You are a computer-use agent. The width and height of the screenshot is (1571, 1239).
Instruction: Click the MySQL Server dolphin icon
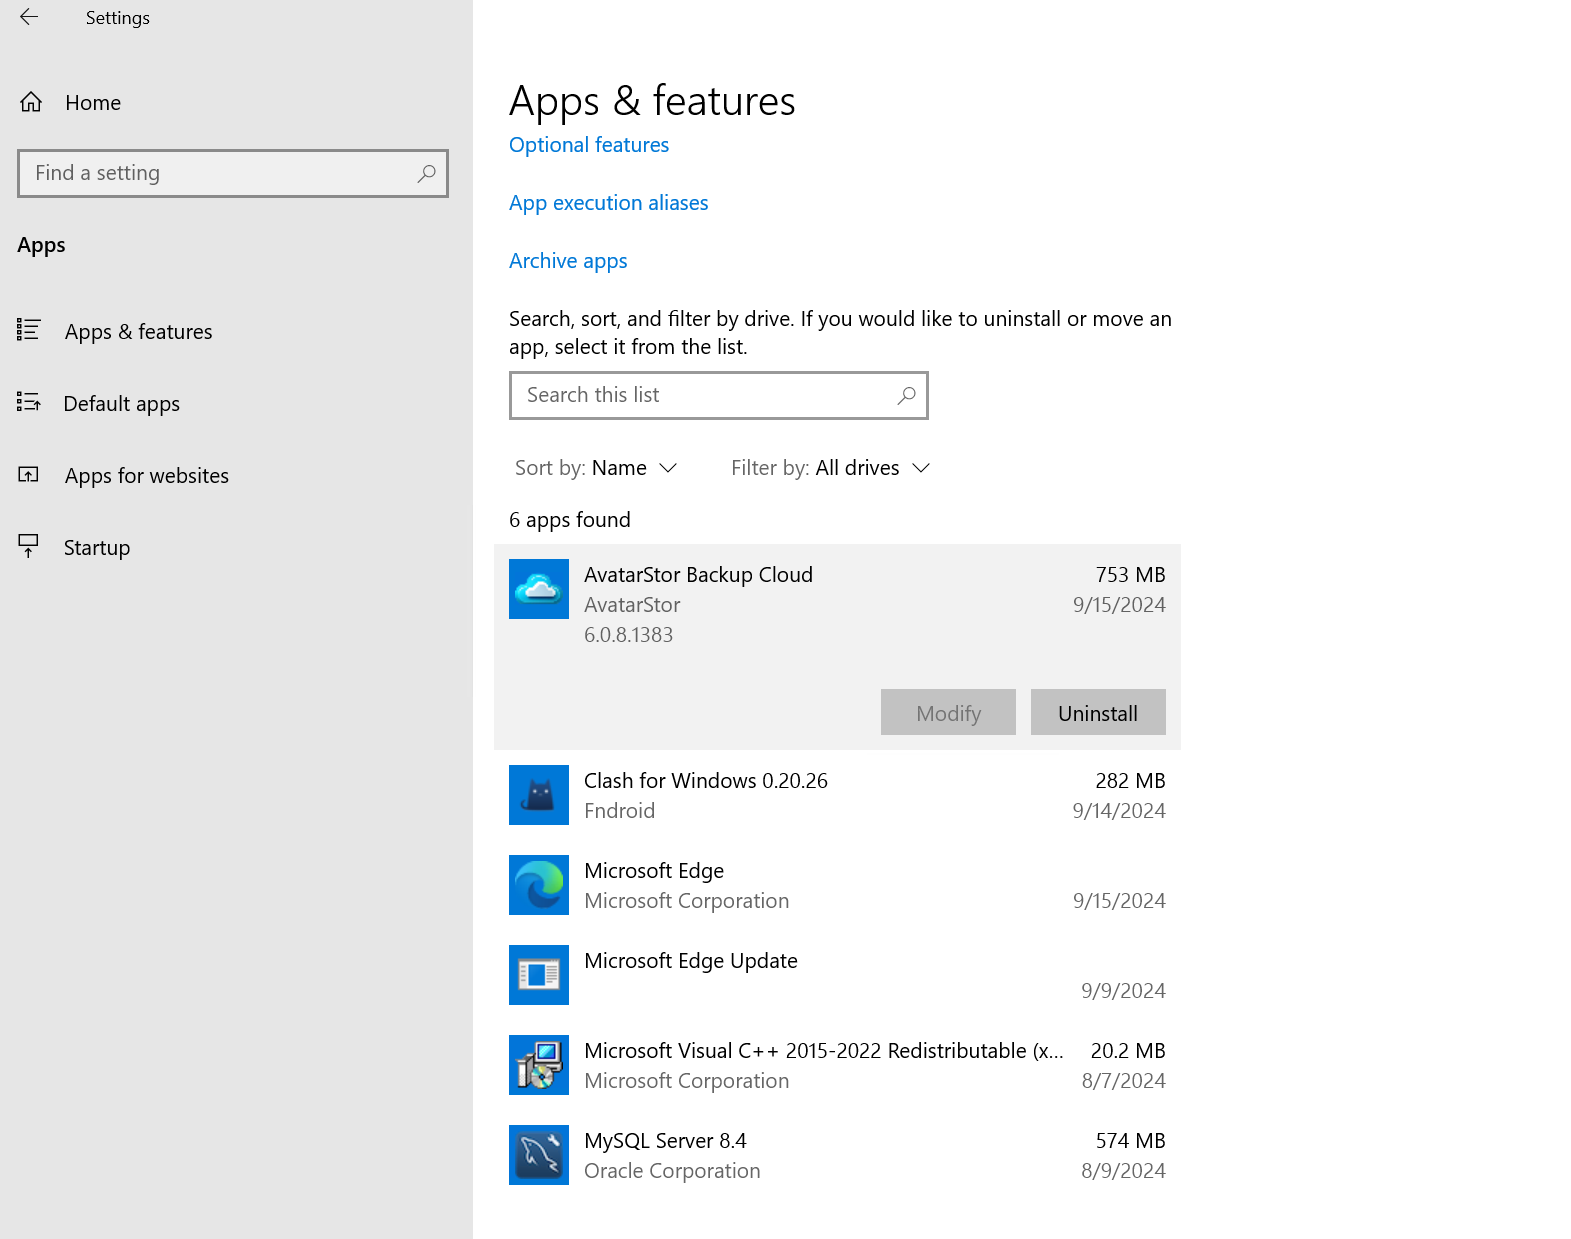pyautogui.click(x=539, y=1155)
